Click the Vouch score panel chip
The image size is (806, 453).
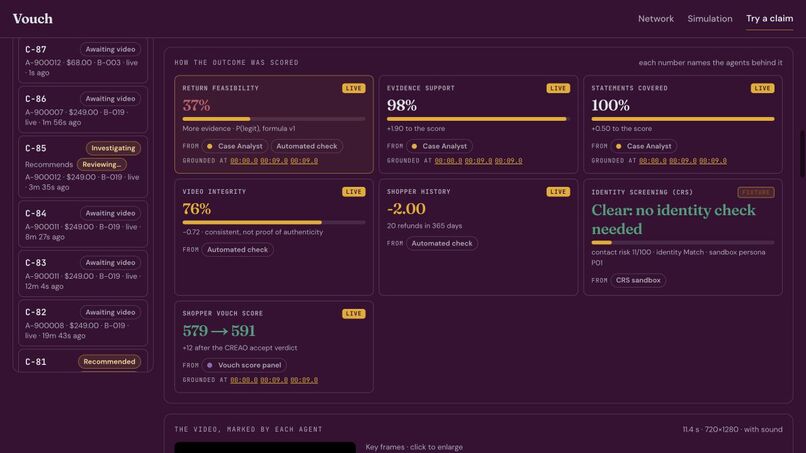pyautogui.click(x=244, y=365)
